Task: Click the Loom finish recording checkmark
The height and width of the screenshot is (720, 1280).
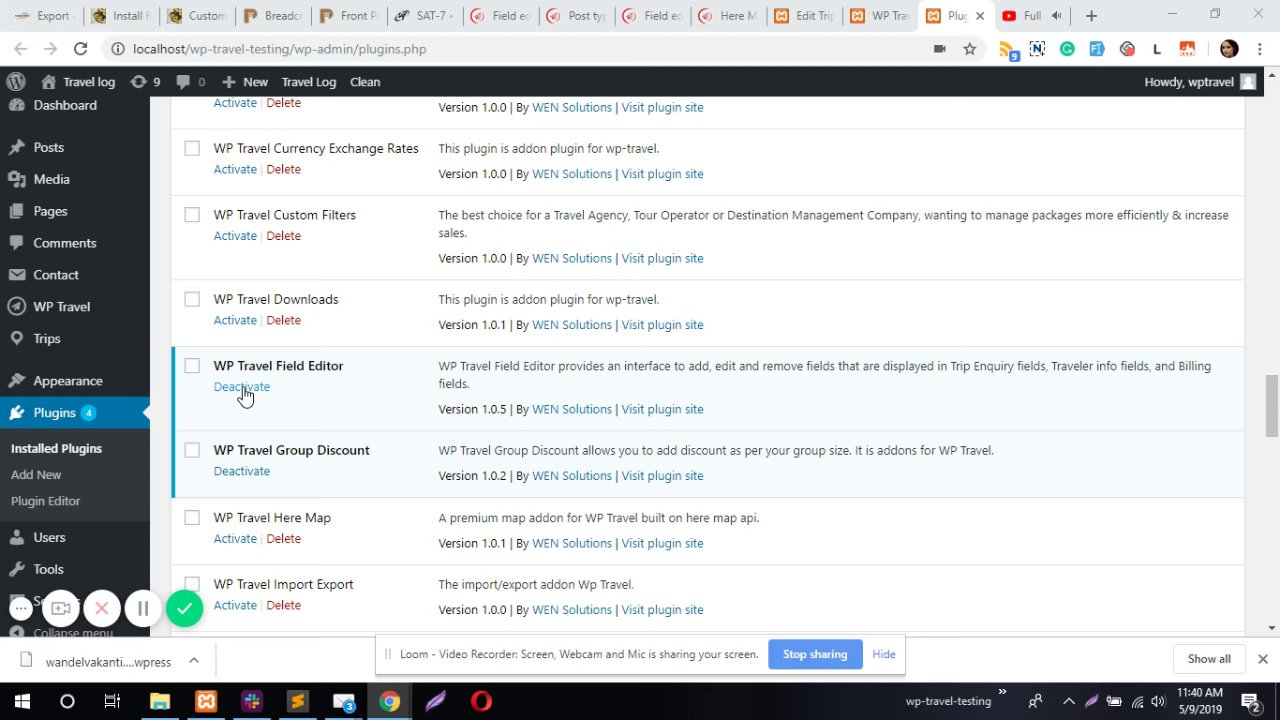Action: (184, 608)
